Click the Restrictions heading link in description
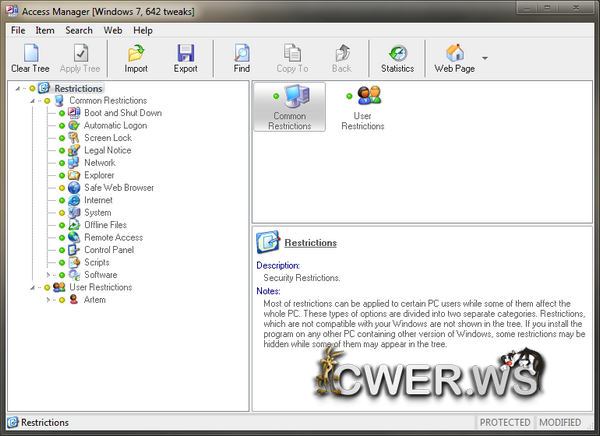 [x=310, y=243]
